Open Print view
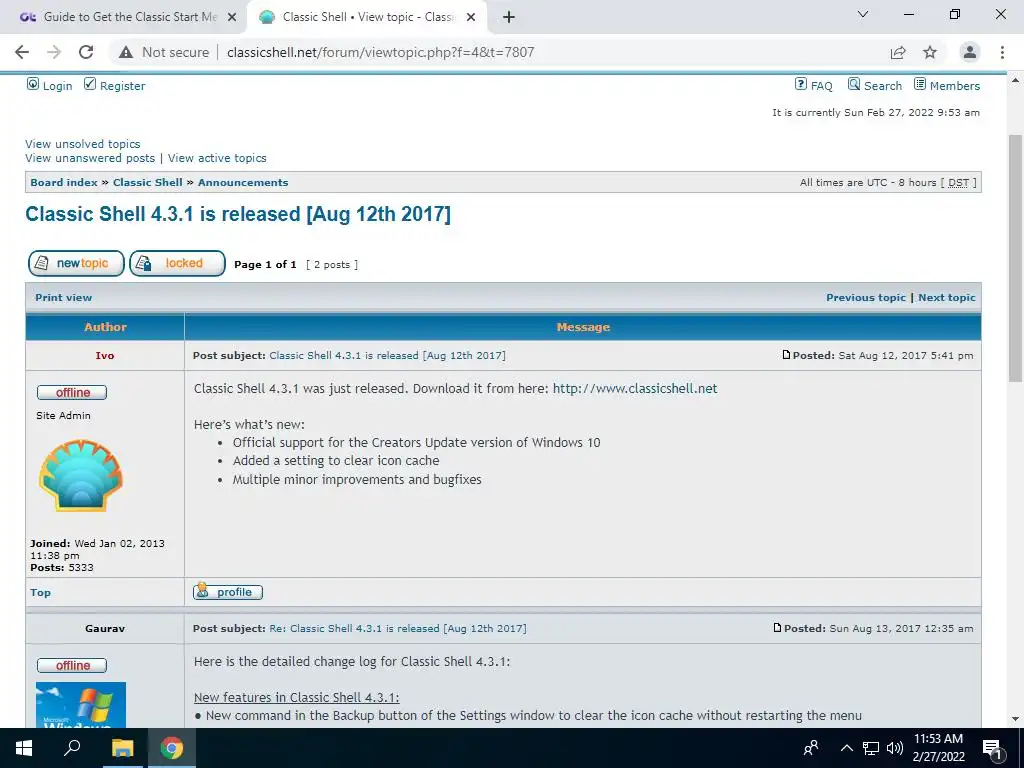Viewport: 1024px width, 768px height. [63, 298]
